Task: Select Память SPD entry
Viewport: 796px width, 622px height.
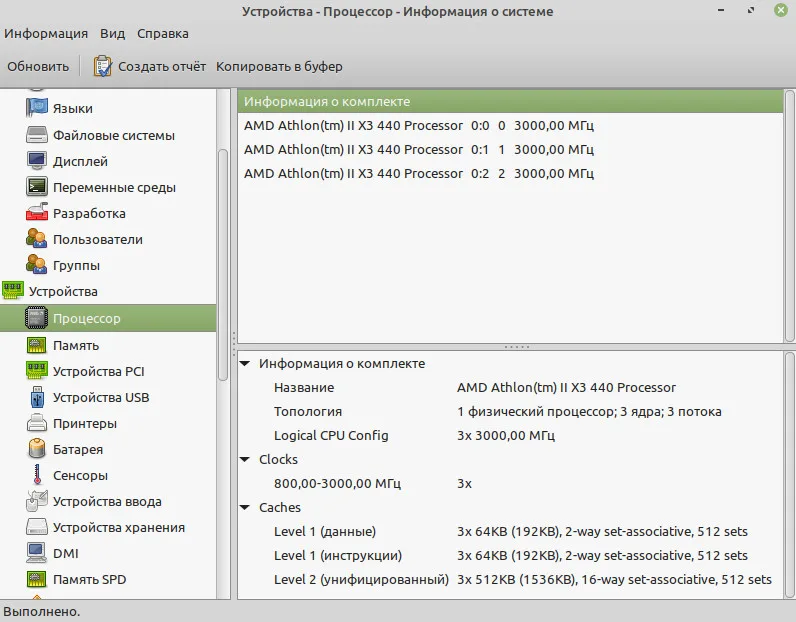Action: (x=89, y=579)
